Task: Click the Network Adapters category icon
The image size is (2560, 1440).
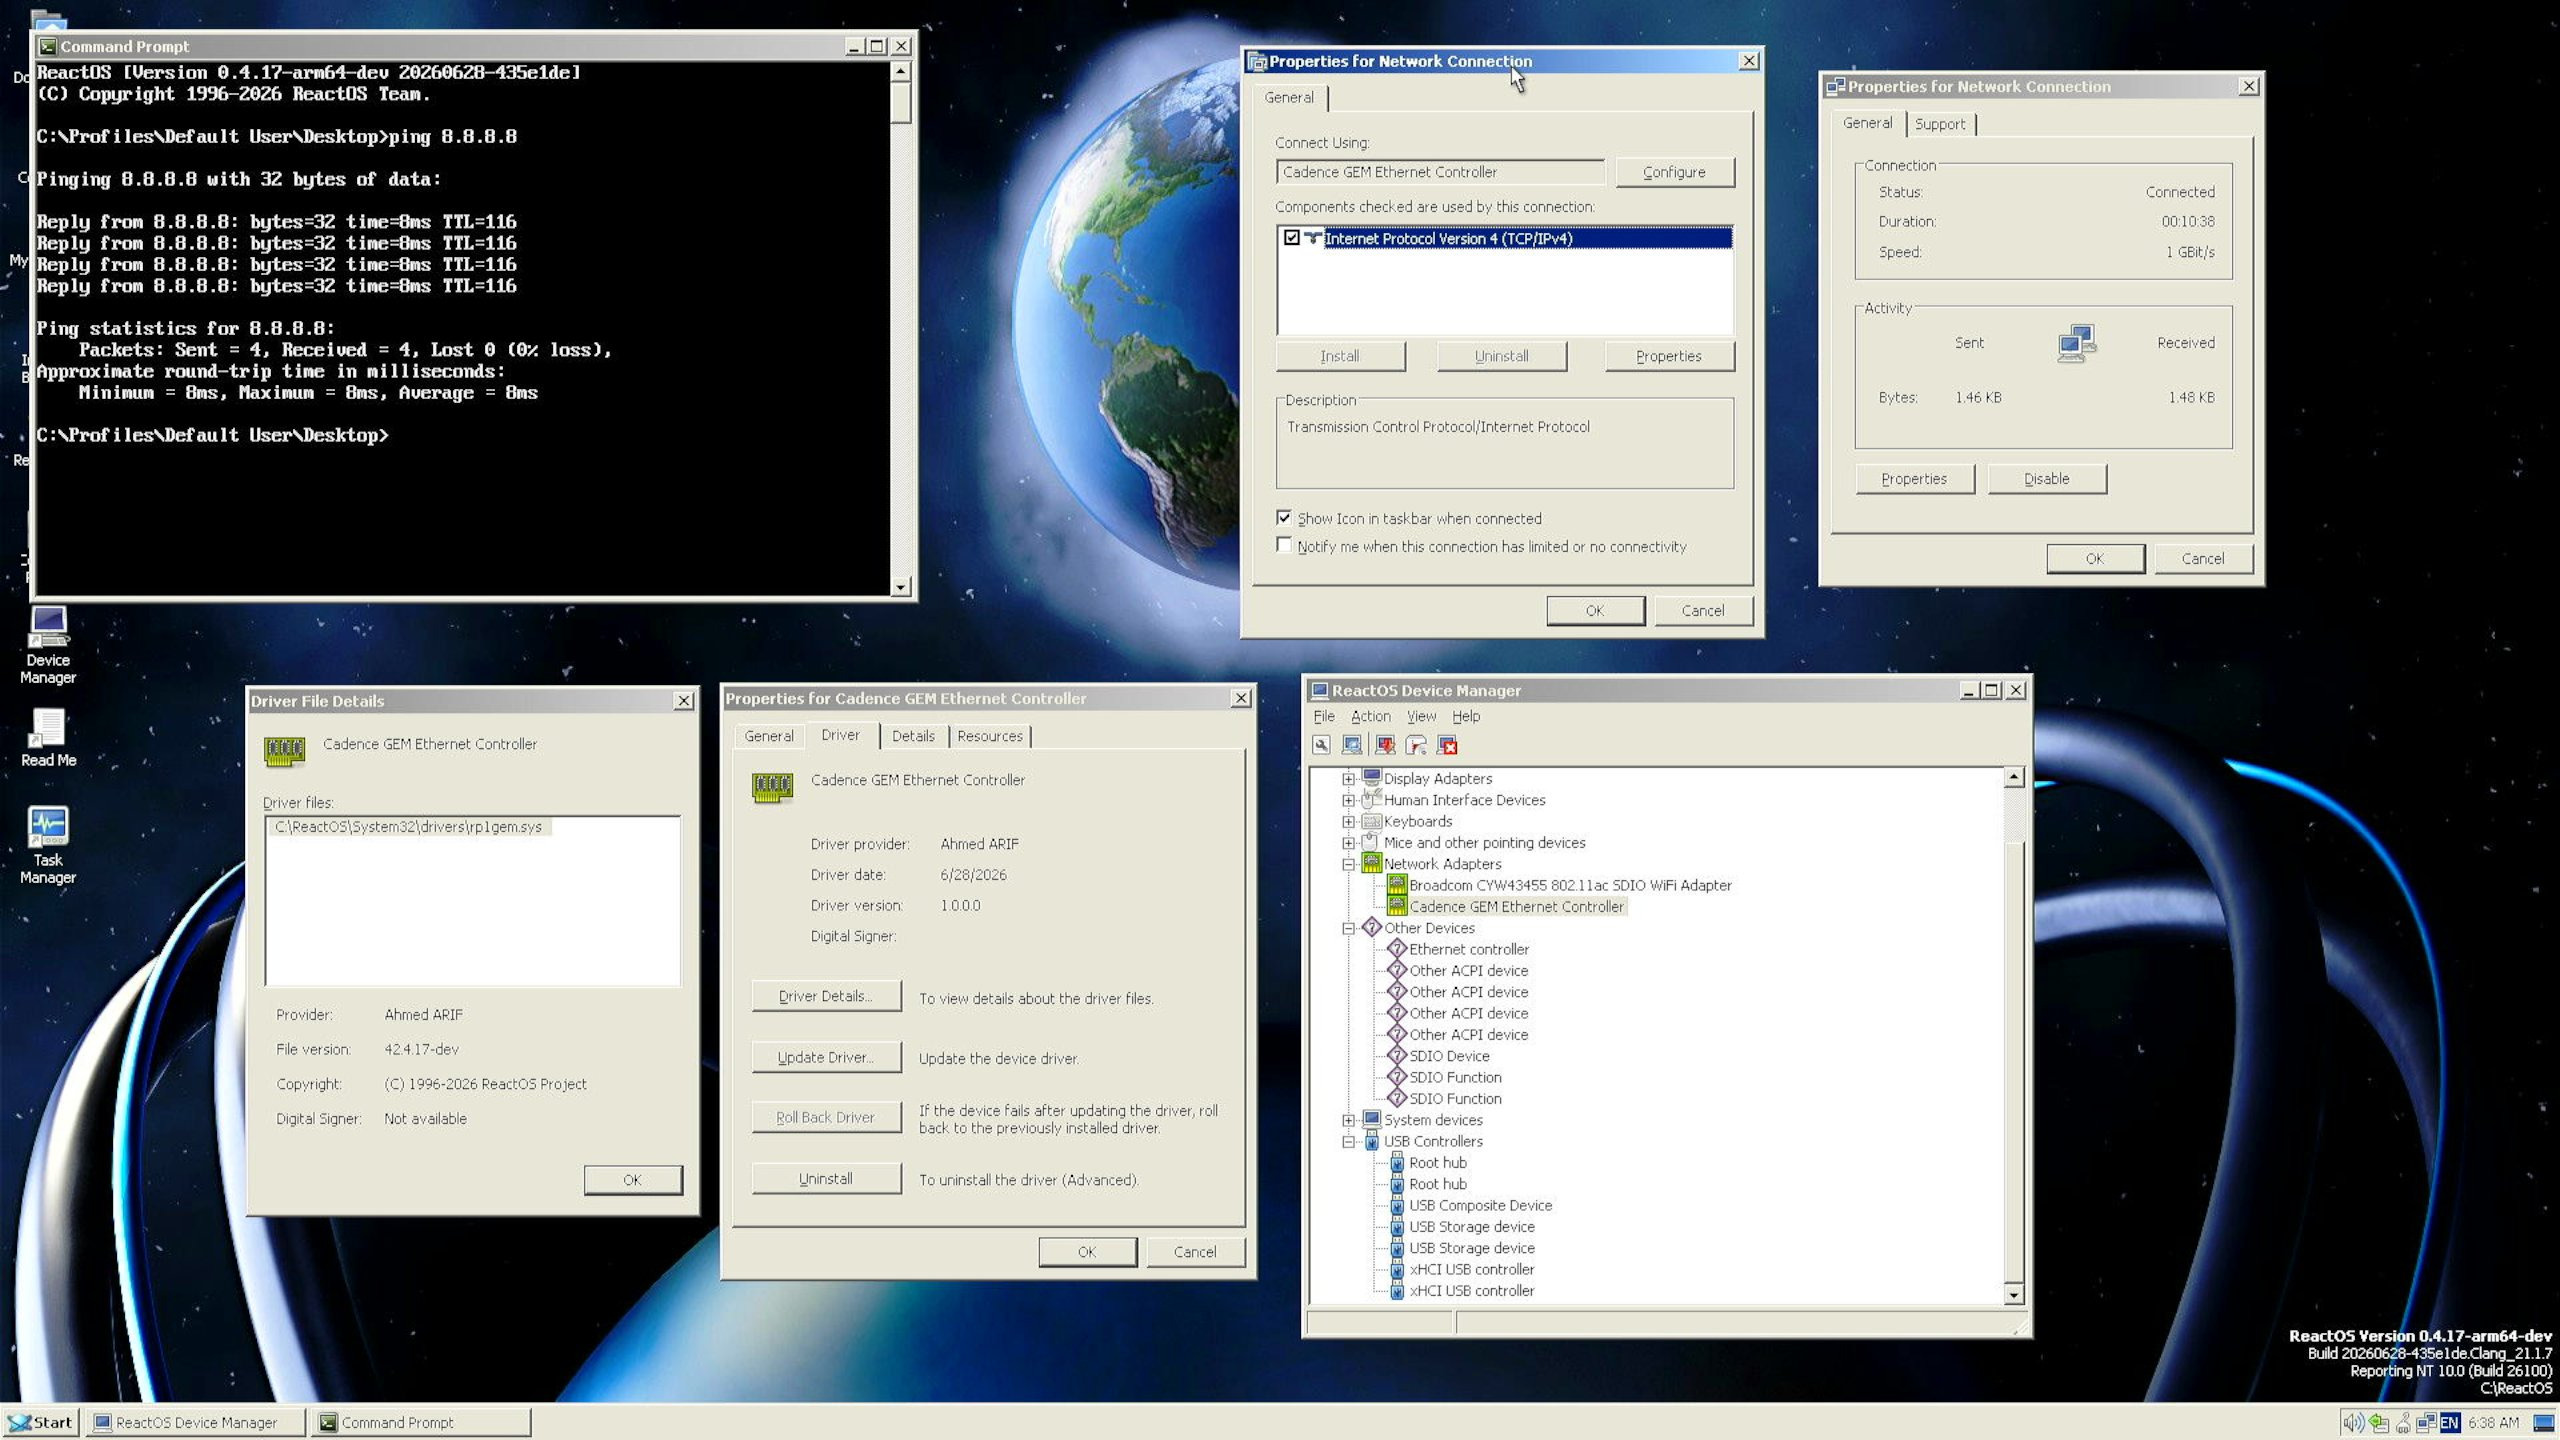Action: (x=1371, y=863)
